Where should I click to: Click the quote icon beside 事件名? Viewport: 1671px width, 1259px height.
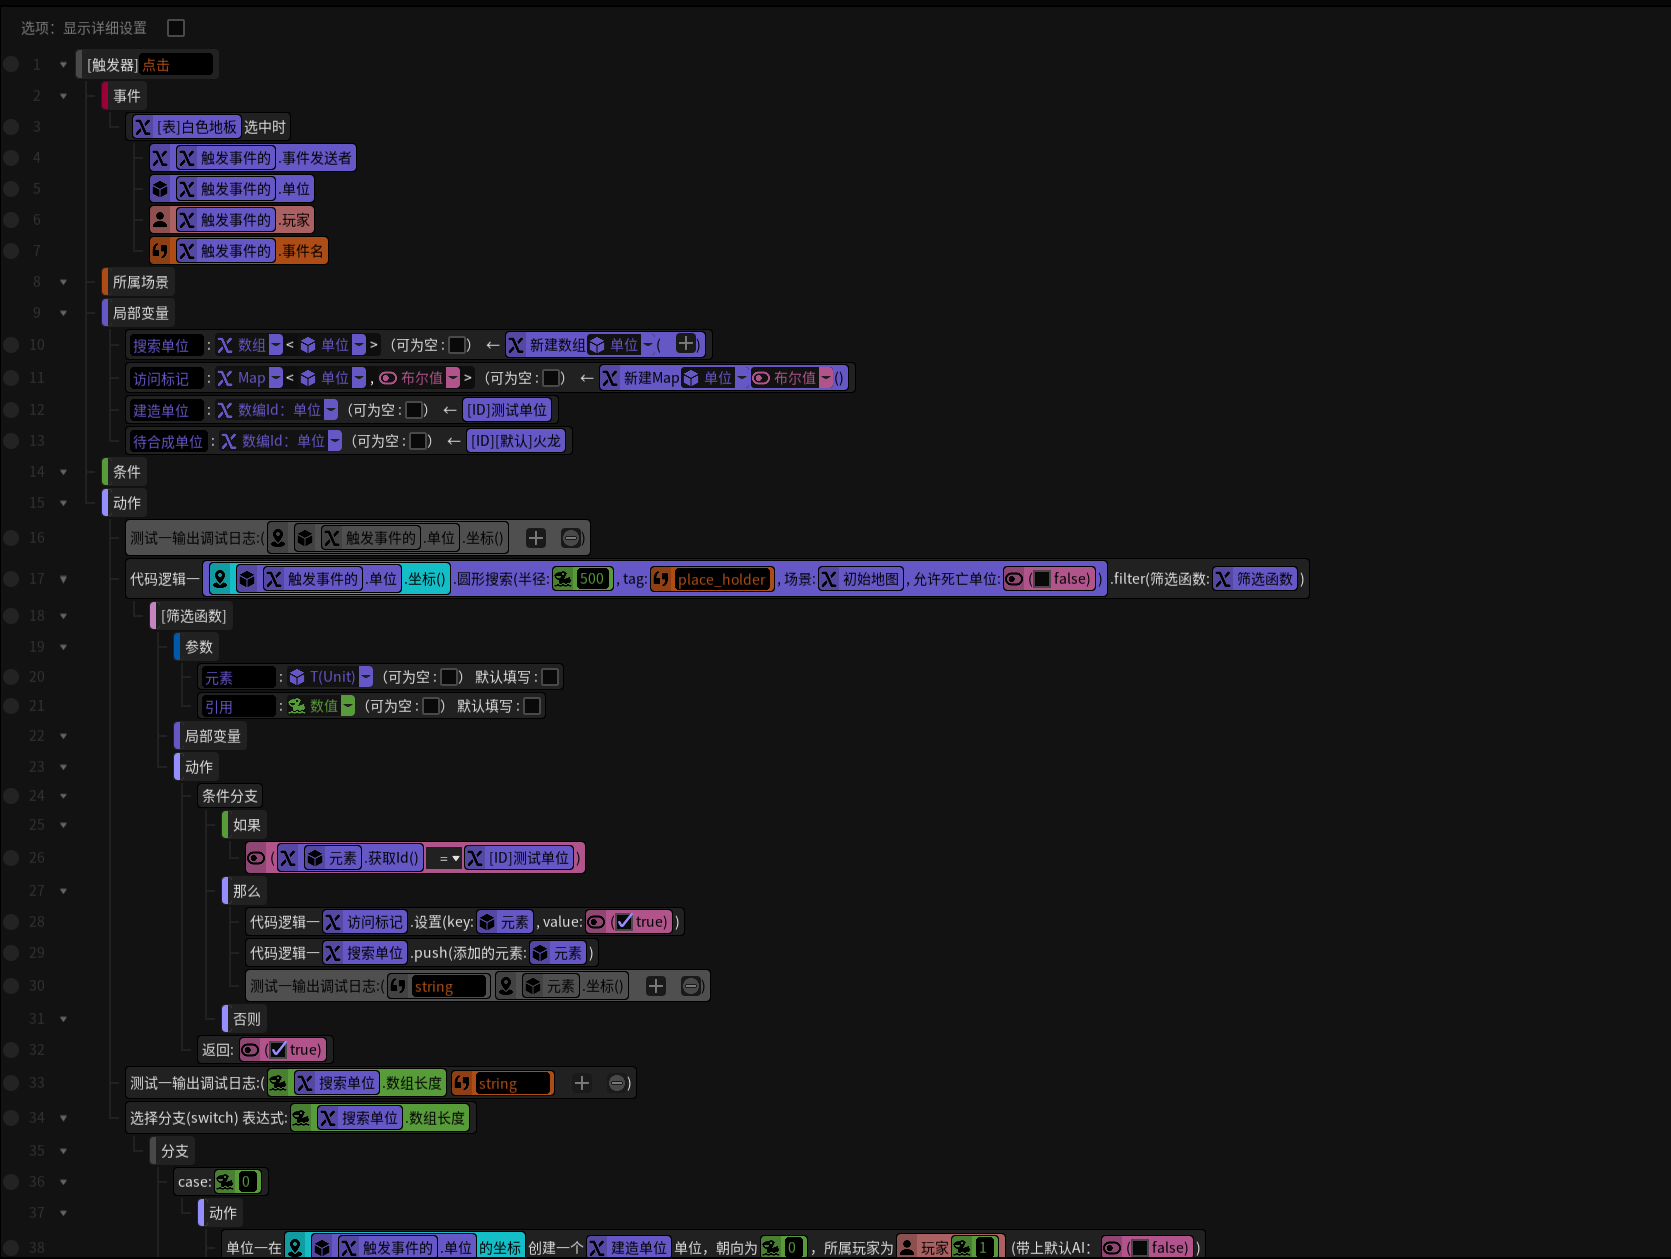point(161,251)
